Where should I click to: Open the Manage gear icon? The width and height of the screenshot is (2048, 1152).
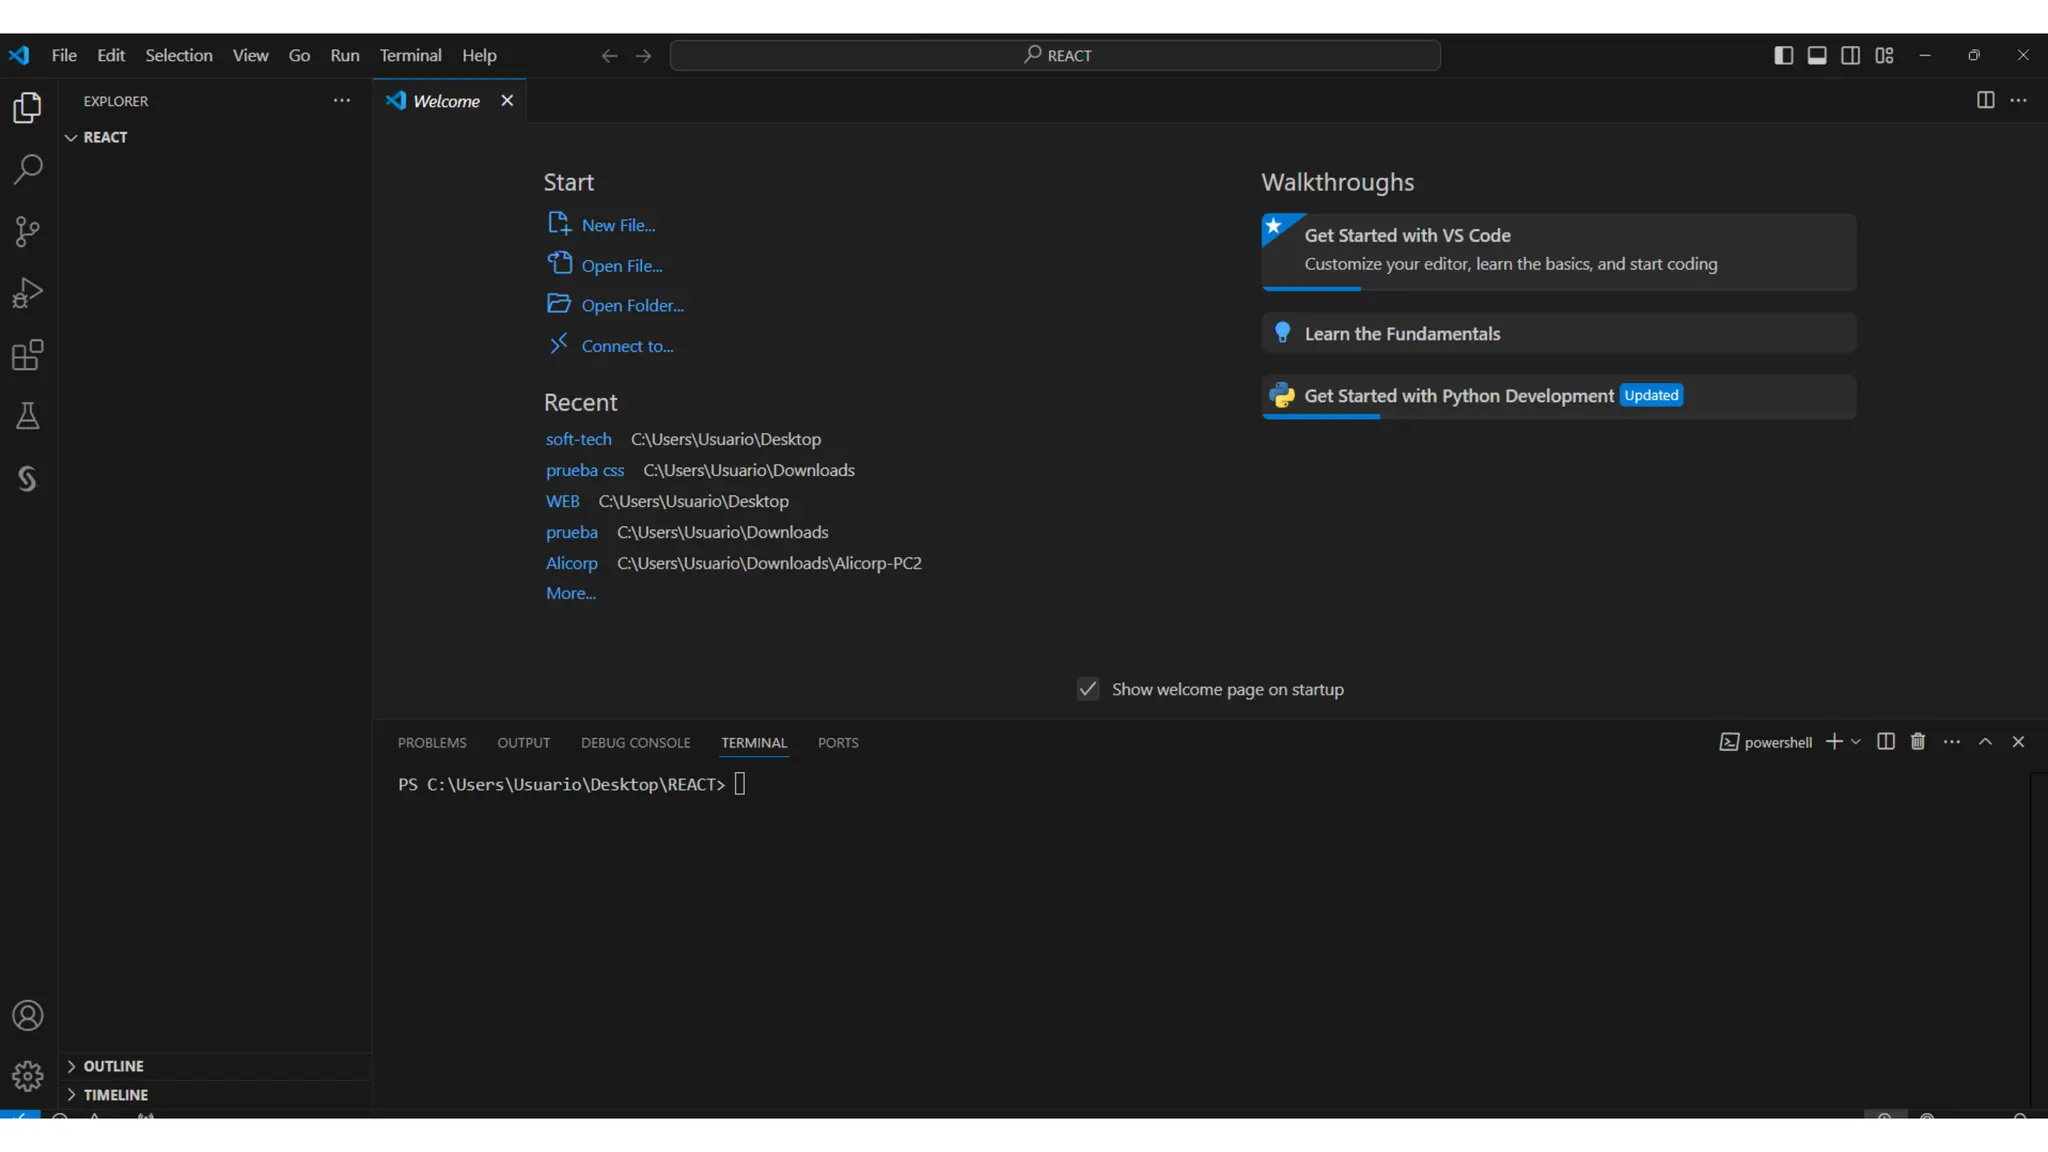27,1076
